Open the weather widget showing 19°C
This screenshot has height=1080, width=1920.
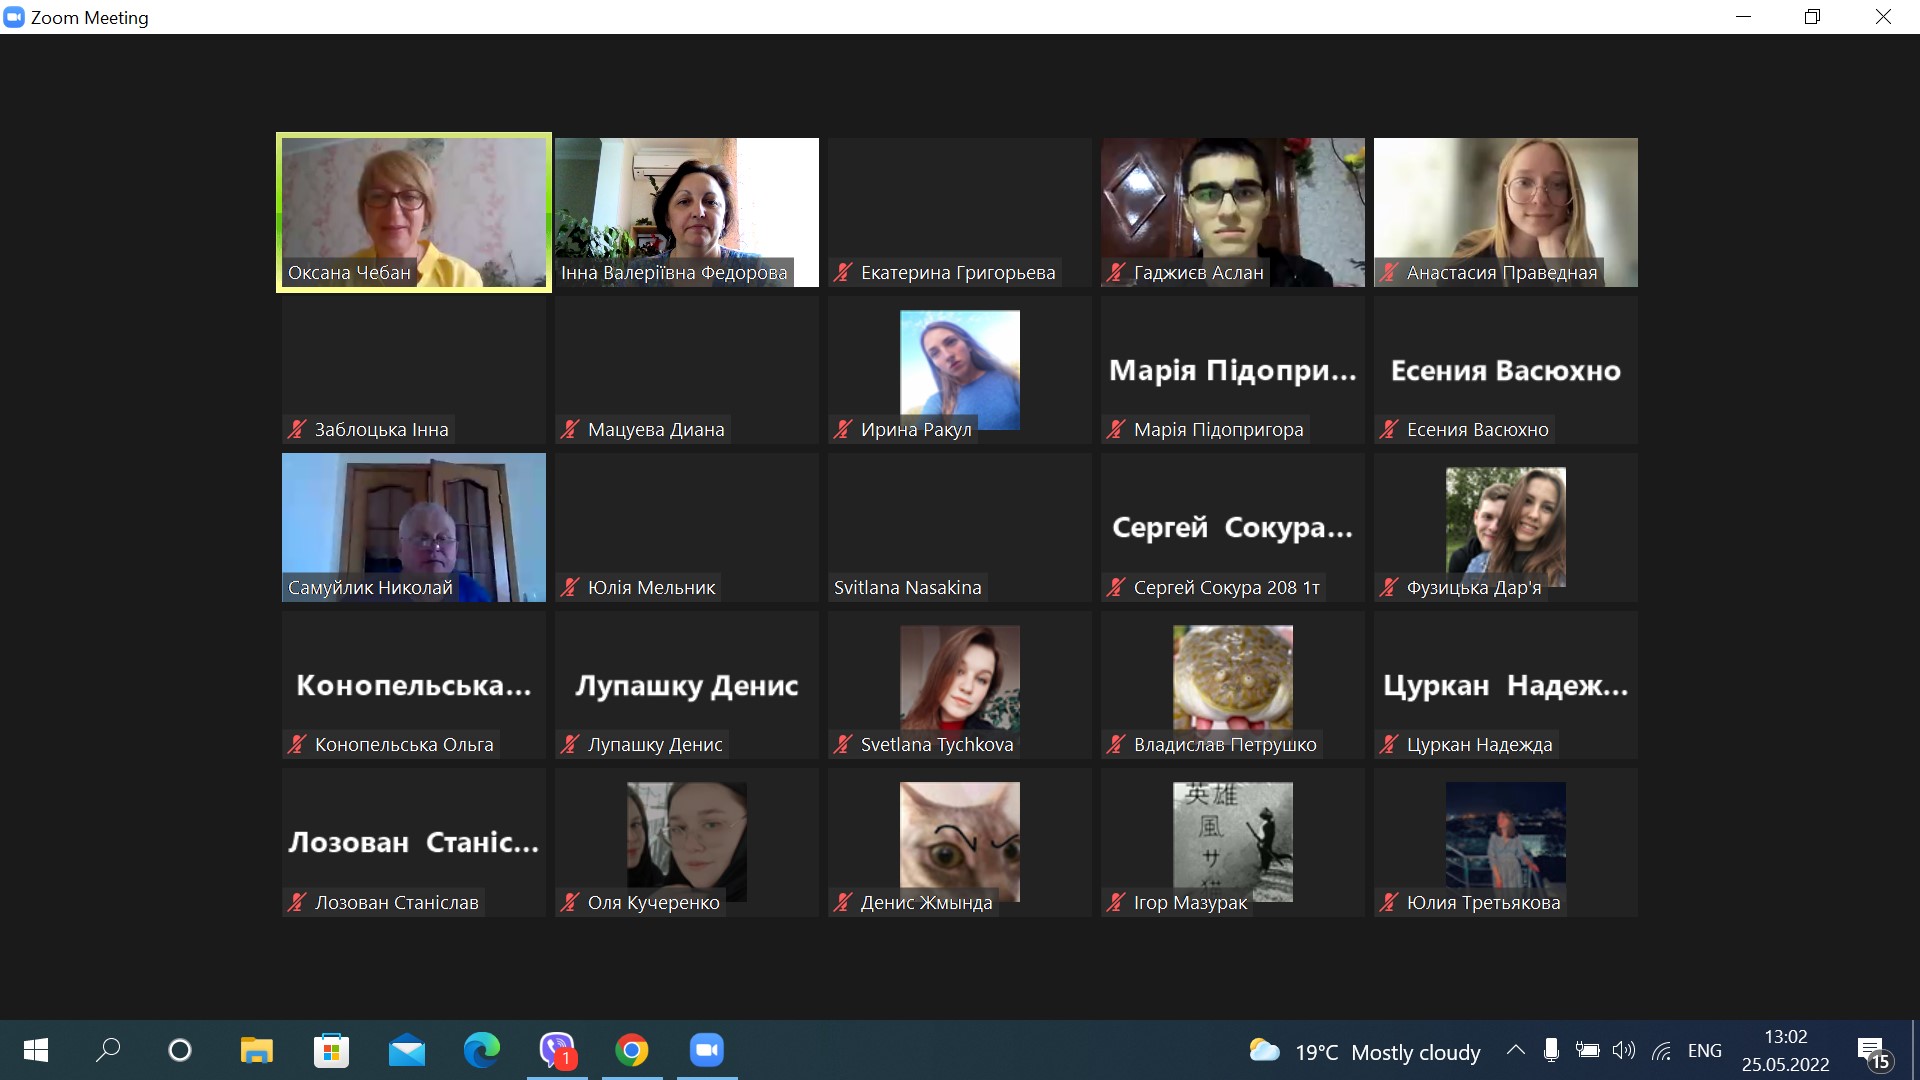[x=1364, y=1052]
